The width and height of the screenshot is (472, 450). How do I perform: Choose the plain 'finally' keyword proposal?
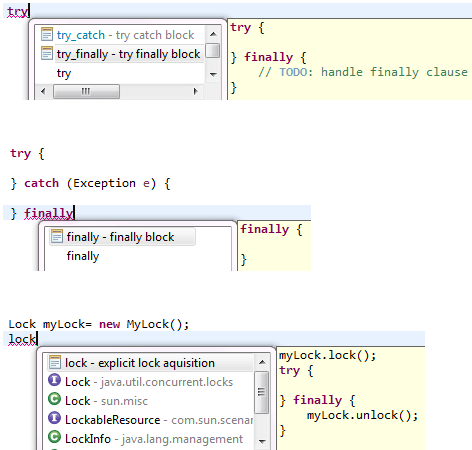click(83, 256)
